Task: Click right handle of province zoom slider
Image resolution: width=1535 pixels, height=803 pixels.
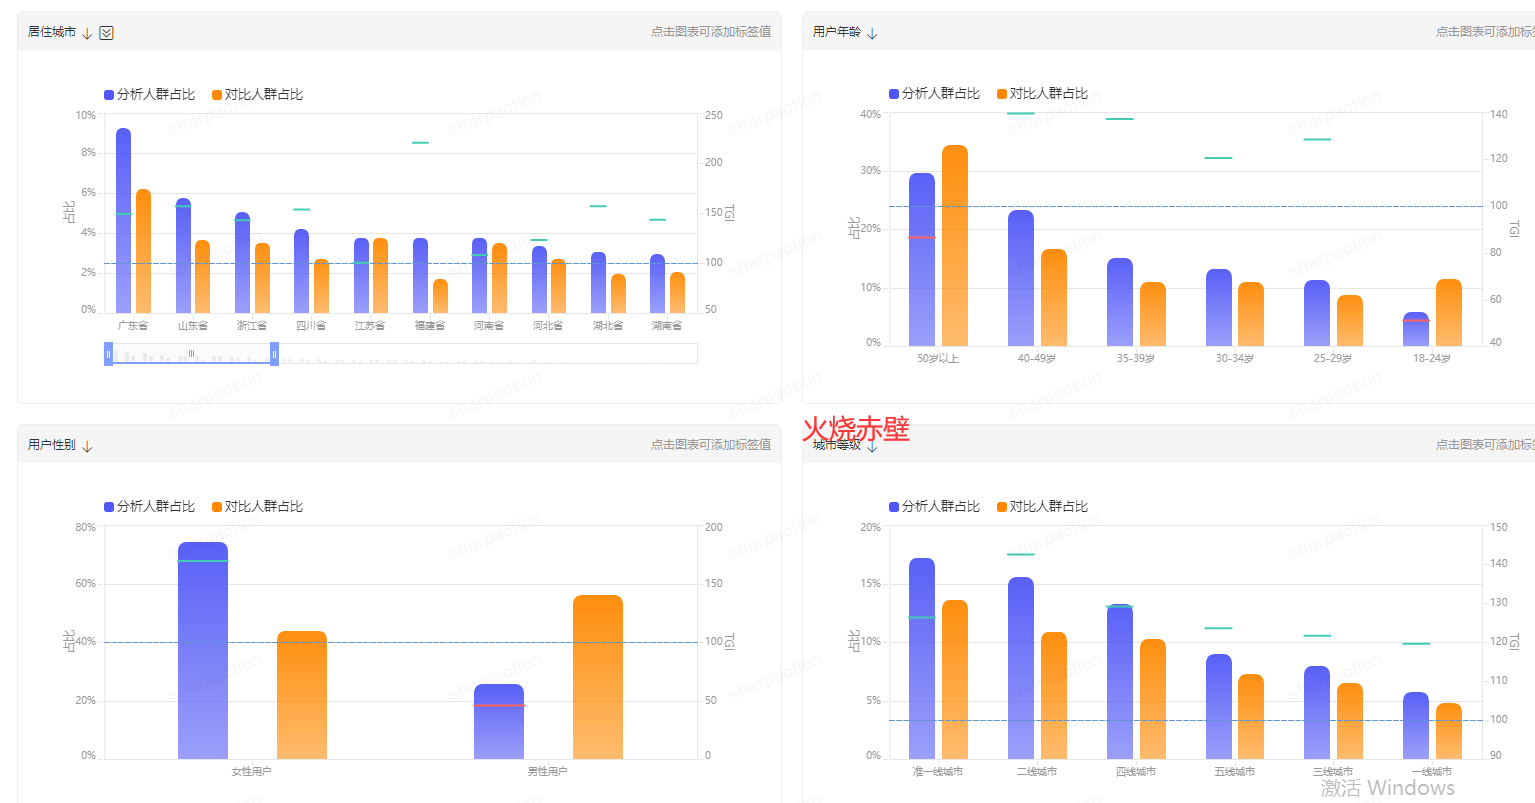Action: point(274,354)
